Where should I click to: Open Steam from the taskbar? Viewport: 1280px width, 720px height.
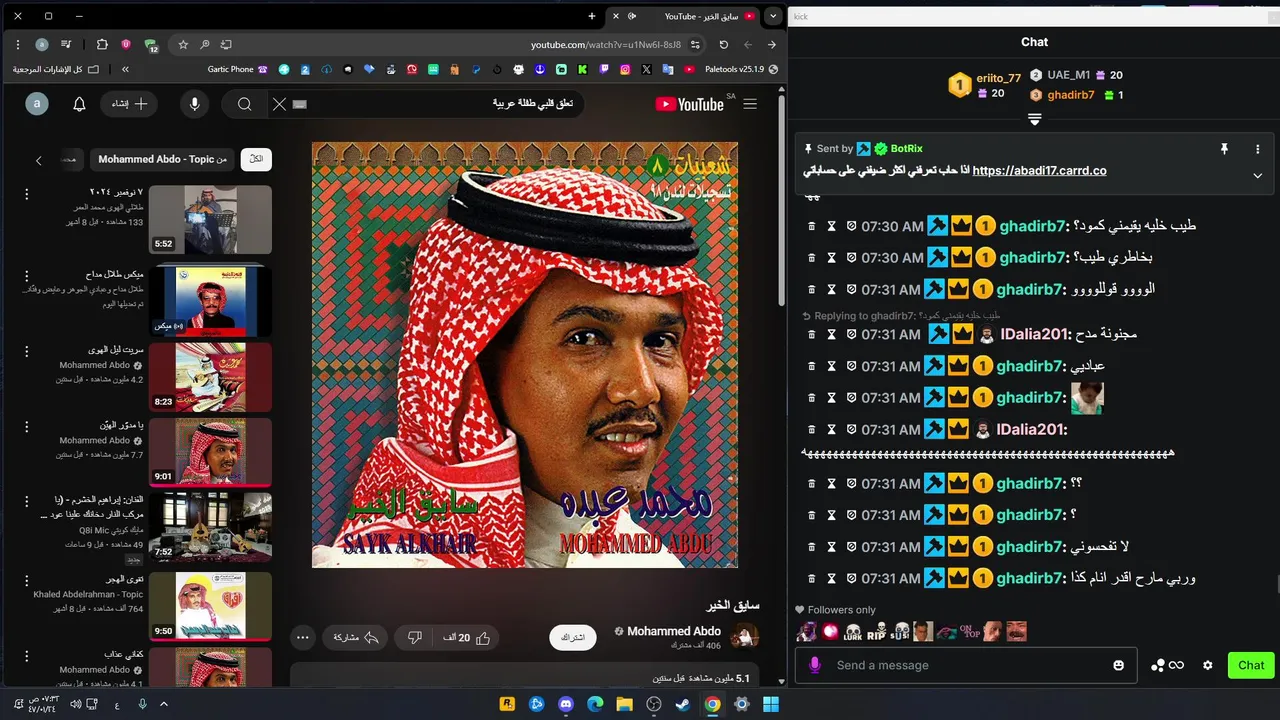683,704
